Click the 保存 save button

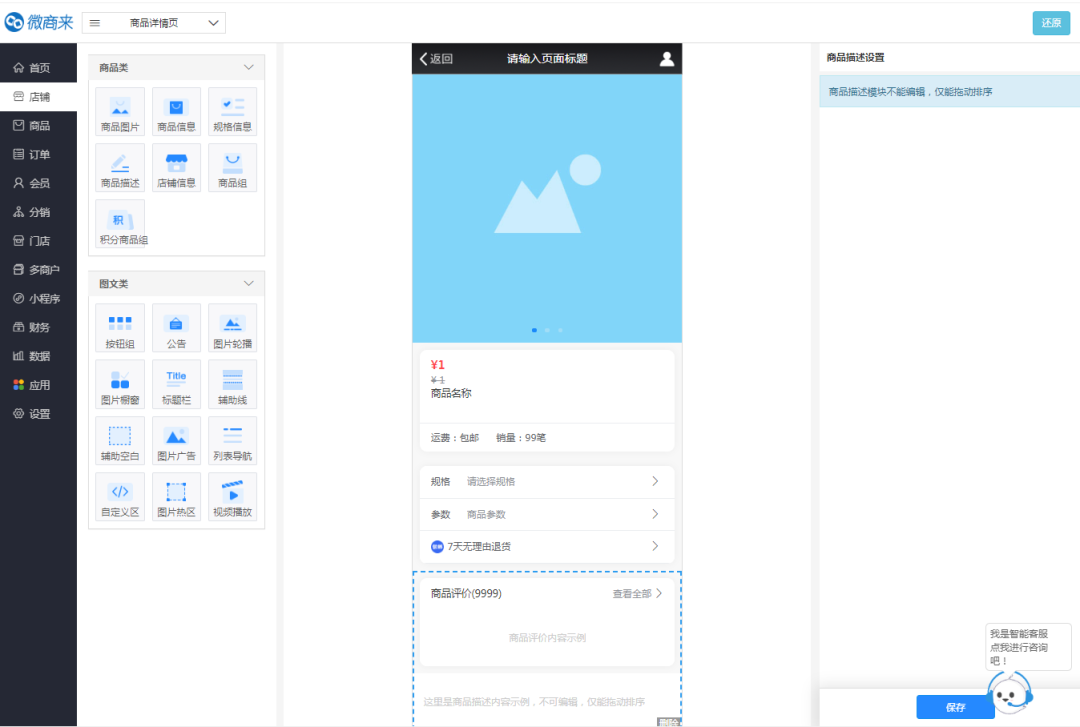click(955, 707)
